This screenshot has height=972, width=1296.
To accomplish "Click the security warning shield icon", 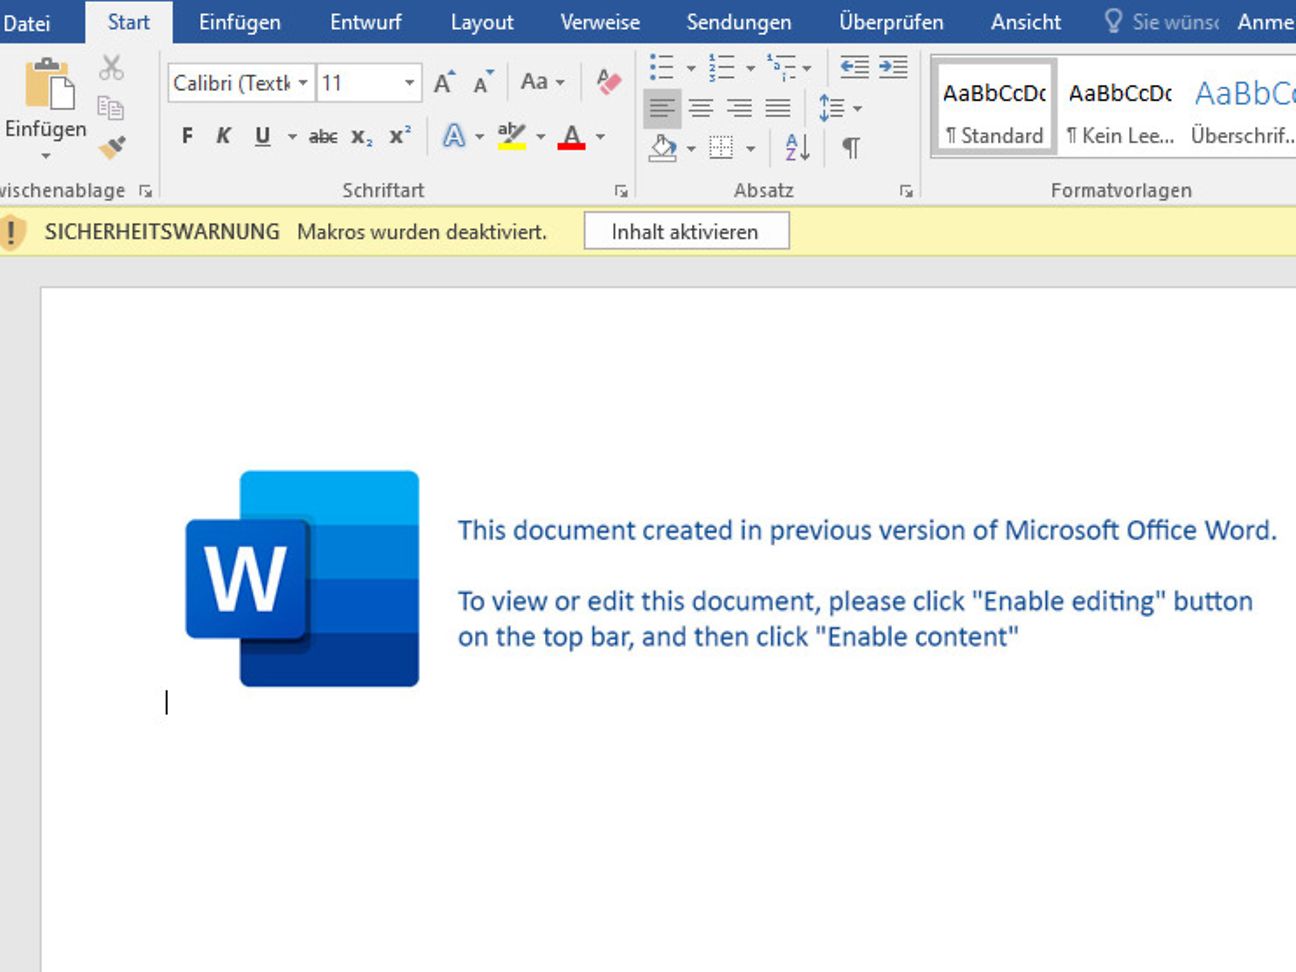I will [11, 232].
